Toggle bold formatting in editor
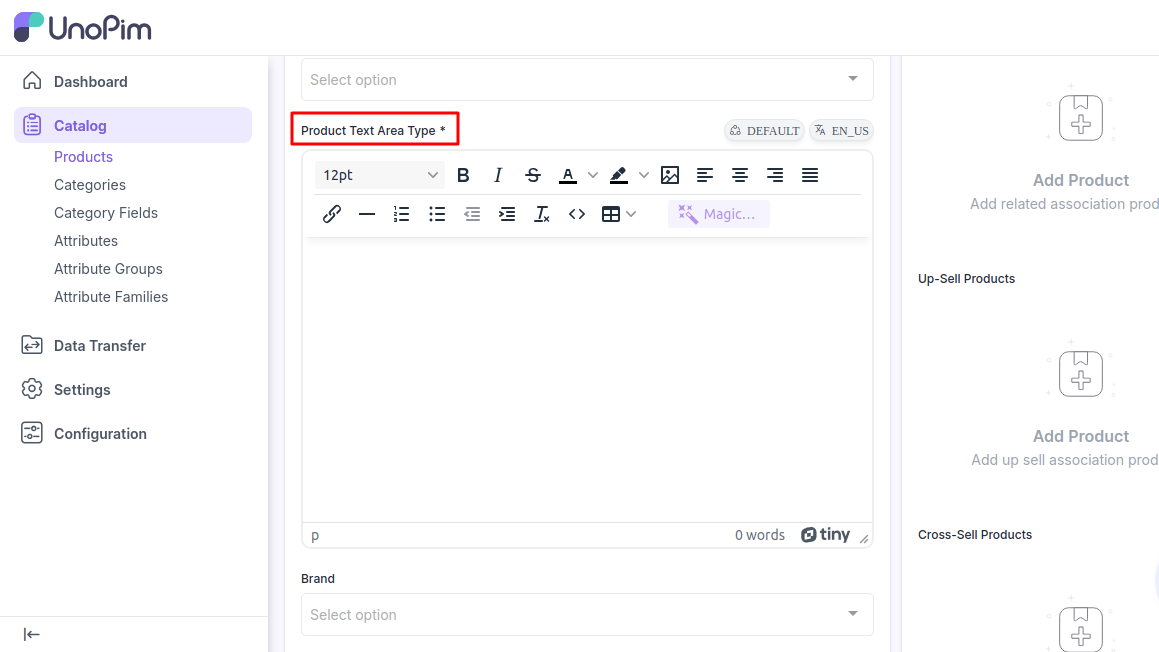This screenshot has width=1159, height=652. 463,175
